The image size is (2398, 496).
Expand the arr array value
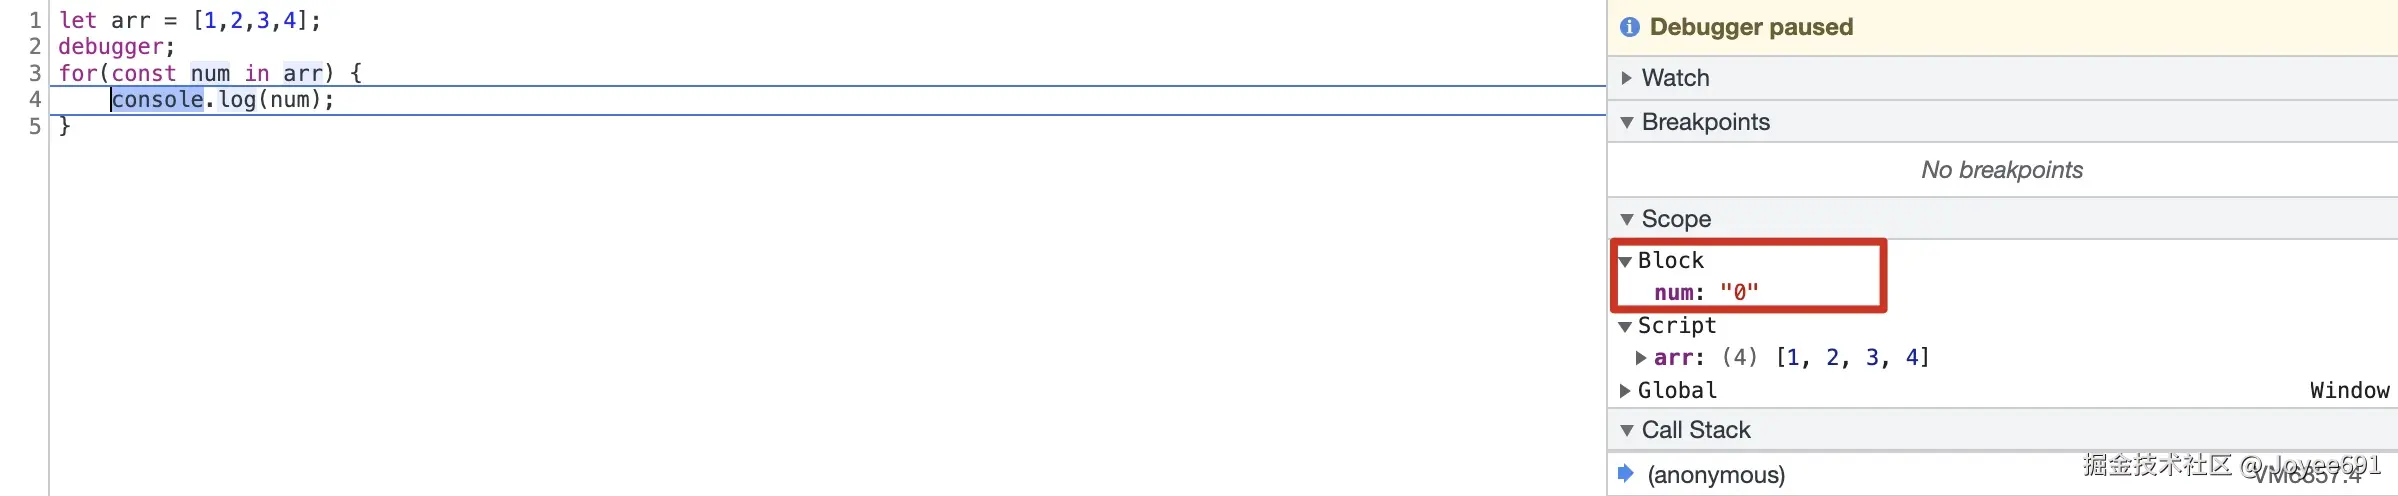(x=1641, y=357)
